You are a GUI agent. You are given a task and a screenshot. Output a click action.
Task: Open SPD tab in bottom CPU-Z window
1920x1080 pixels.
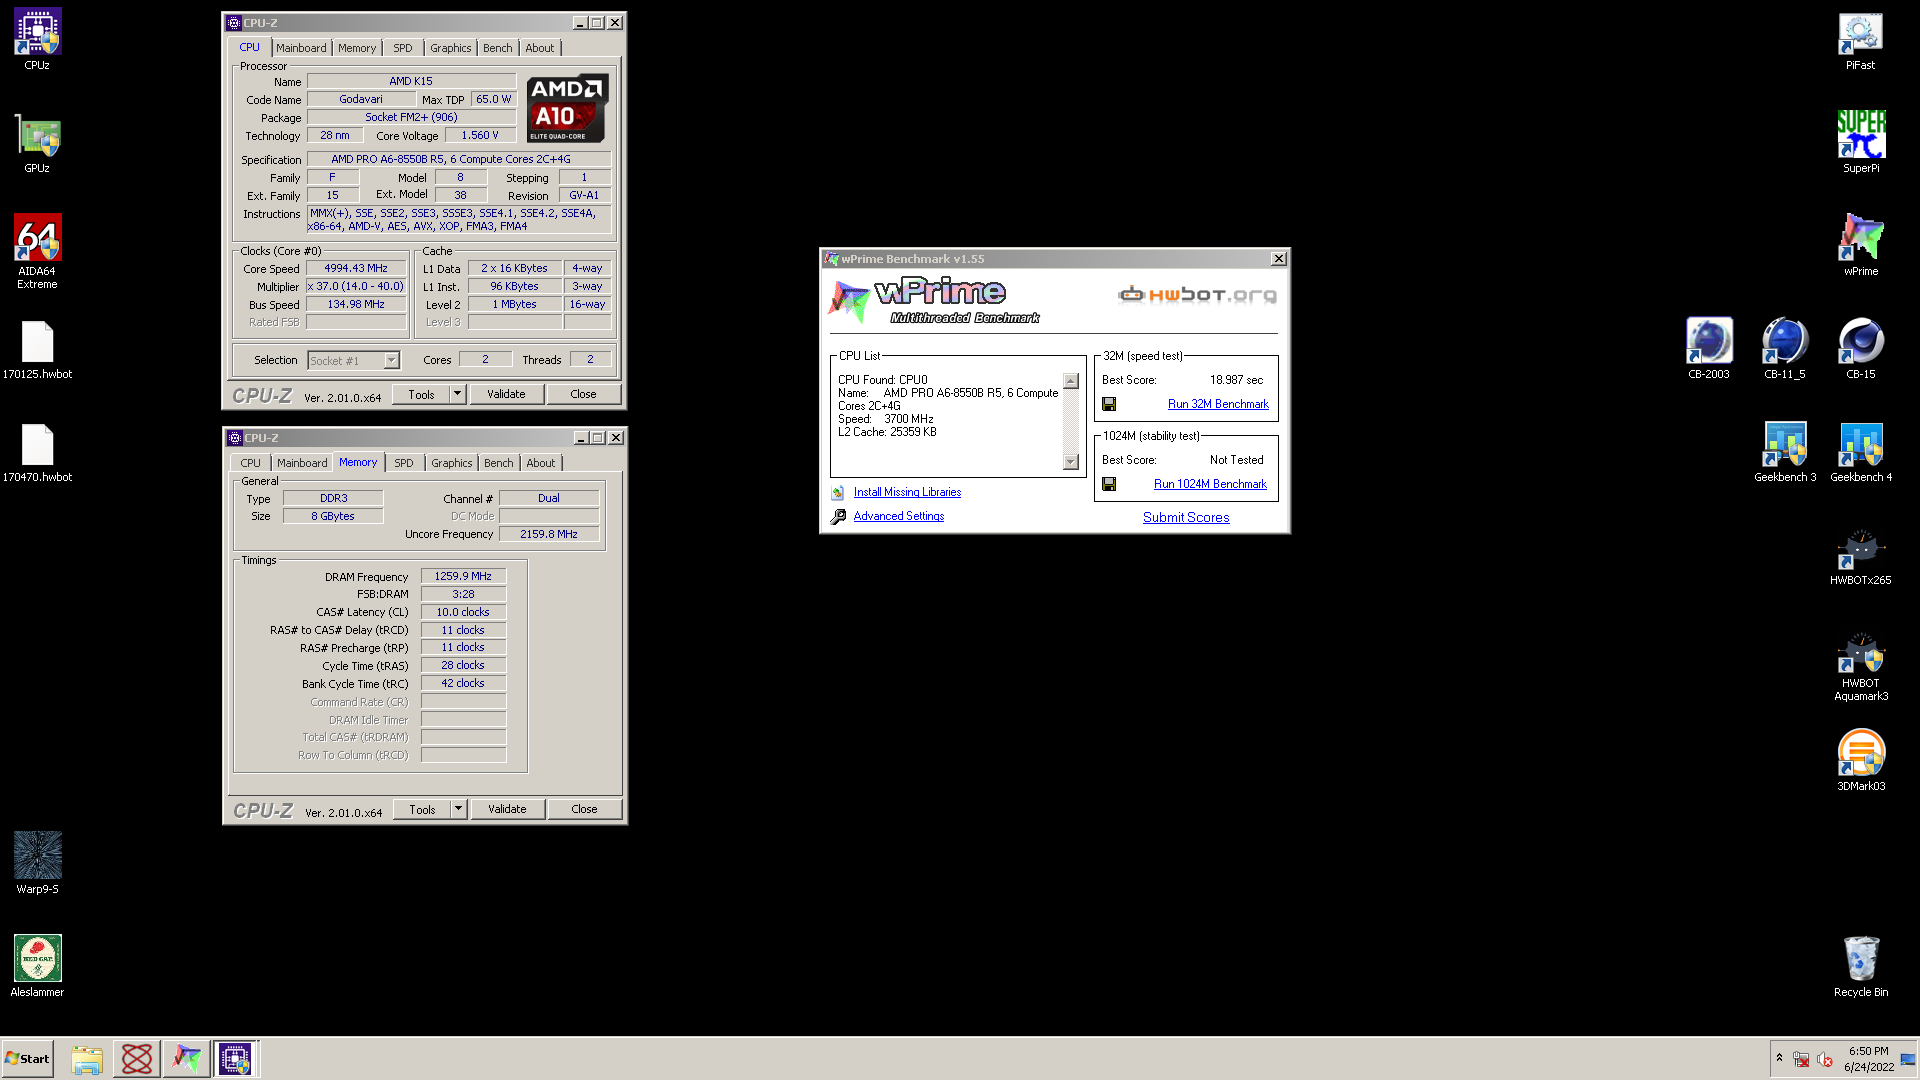[x=404, y=463]
